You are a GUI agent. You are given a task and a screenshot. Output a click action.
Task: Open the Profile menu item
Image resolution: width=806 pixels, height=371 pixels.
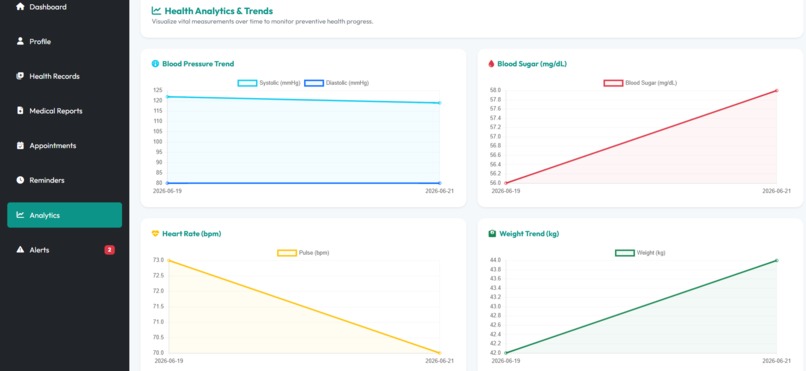pos(64,41)
